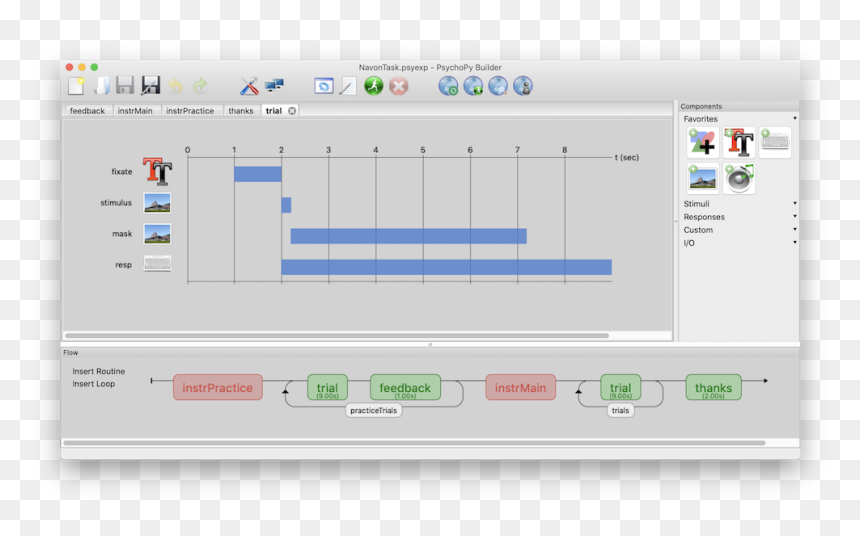Viewport: 860px width, 536px height.
Task: Select the thanks routine in the flow
Action: [714, 387]
